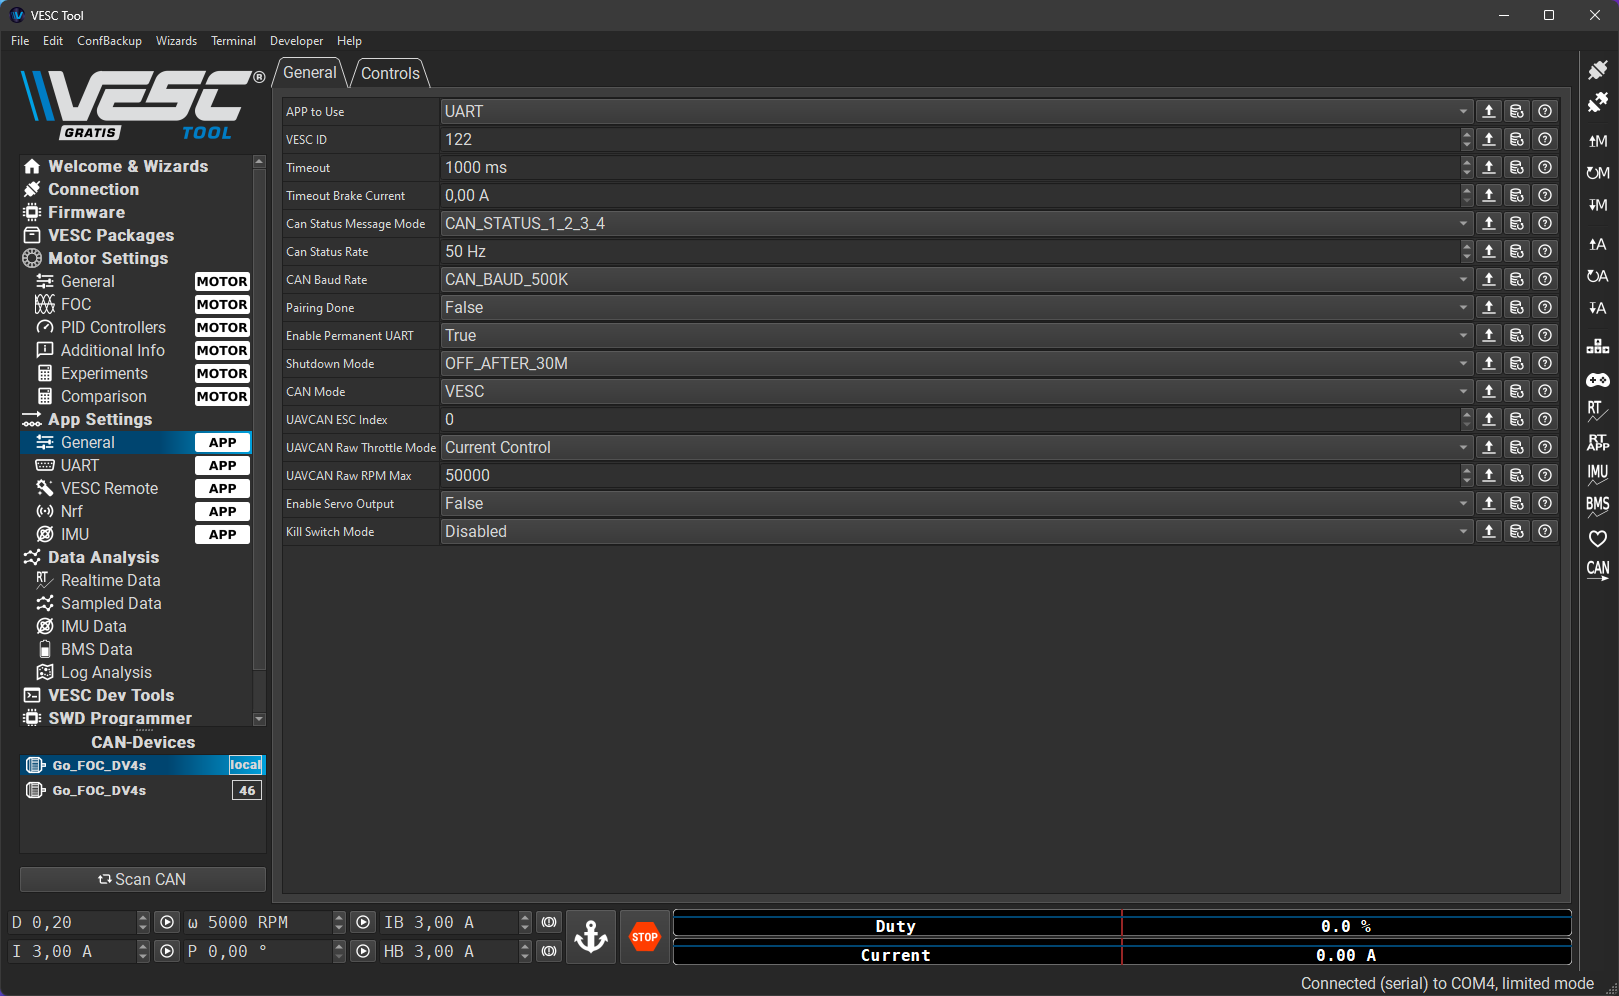This screenshot has height=996, width=1619.
Task: Write motor configuration (down arrow M icon)
Action: pos(1597,205)
